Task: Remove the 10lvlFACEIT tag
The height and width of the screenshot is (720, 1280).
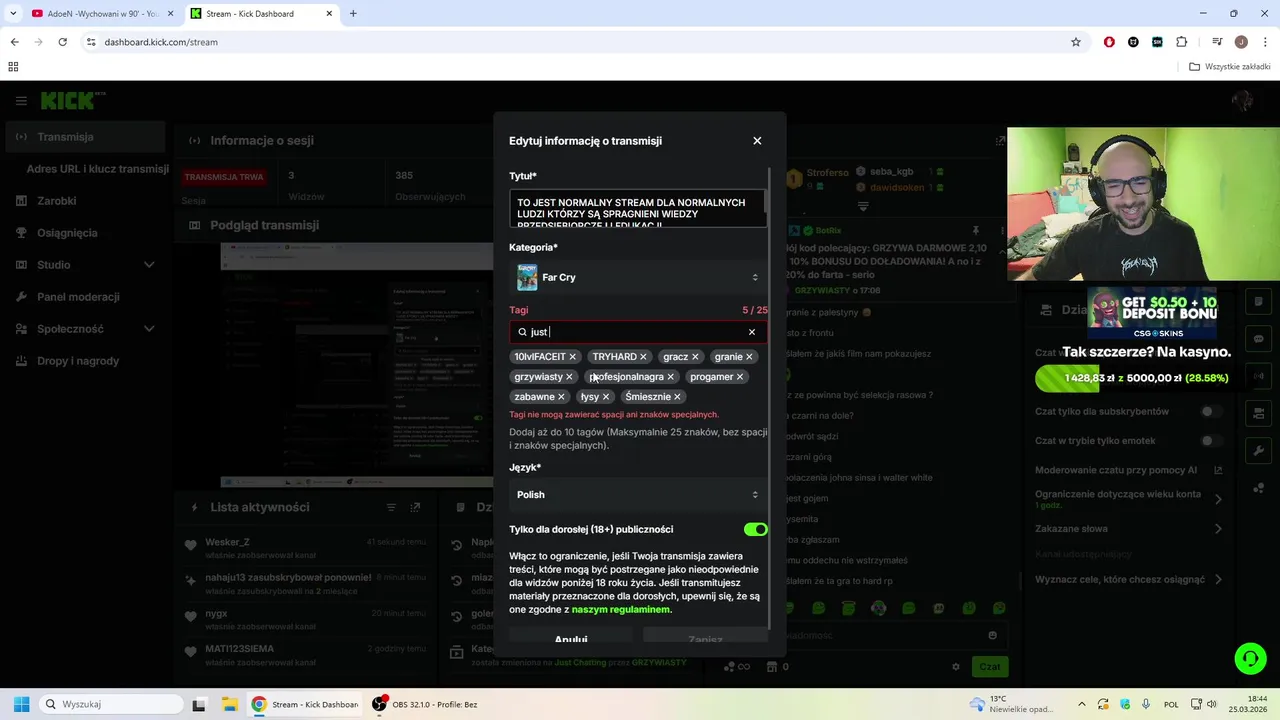Action: pos(573,357)
